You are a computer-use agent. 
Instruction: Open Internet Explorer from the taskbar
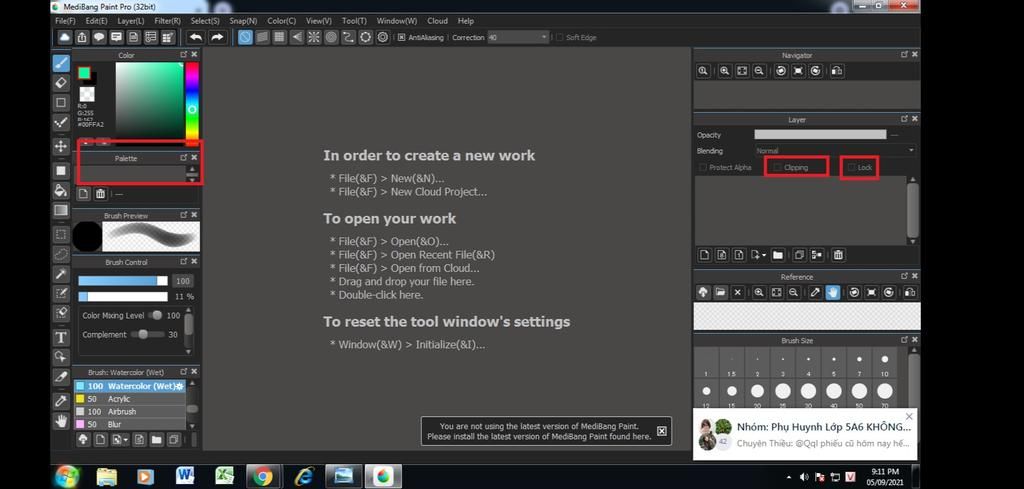click(x=304, y=477)
